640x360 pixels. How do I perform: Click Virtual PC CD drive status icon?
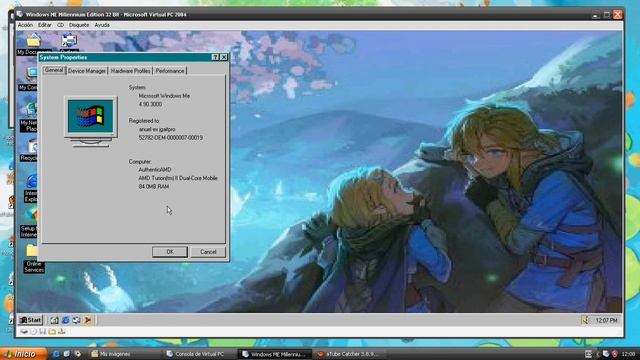pyautogui.click(x=33, y=331)
